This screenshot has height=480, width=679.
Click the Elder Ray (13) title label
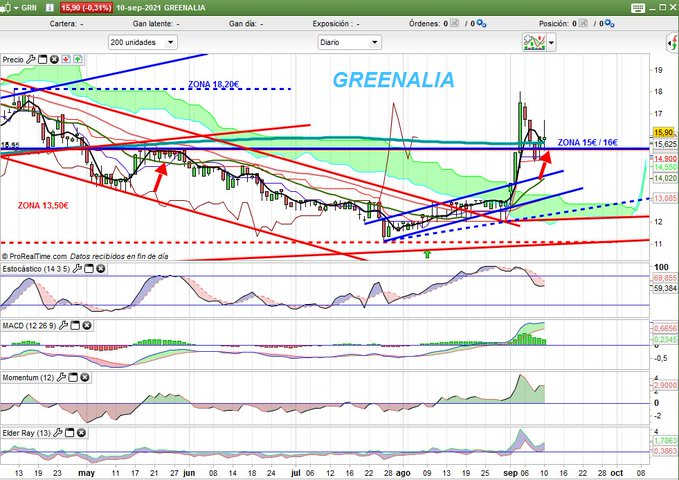point(26,433)
